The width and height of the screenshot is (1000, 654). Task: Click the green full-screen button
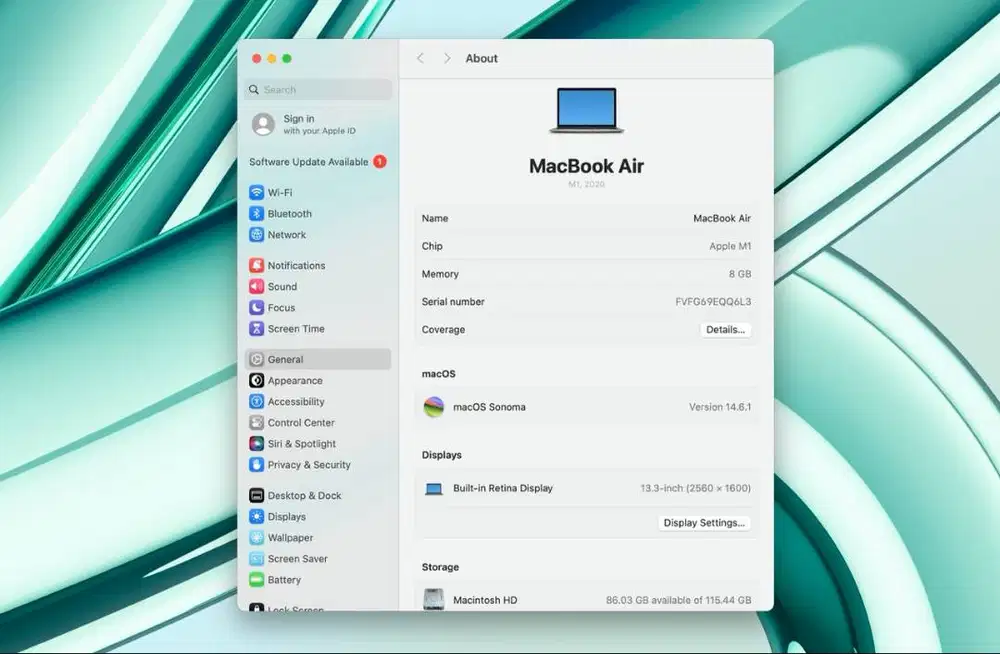click(x=287, y=59)
